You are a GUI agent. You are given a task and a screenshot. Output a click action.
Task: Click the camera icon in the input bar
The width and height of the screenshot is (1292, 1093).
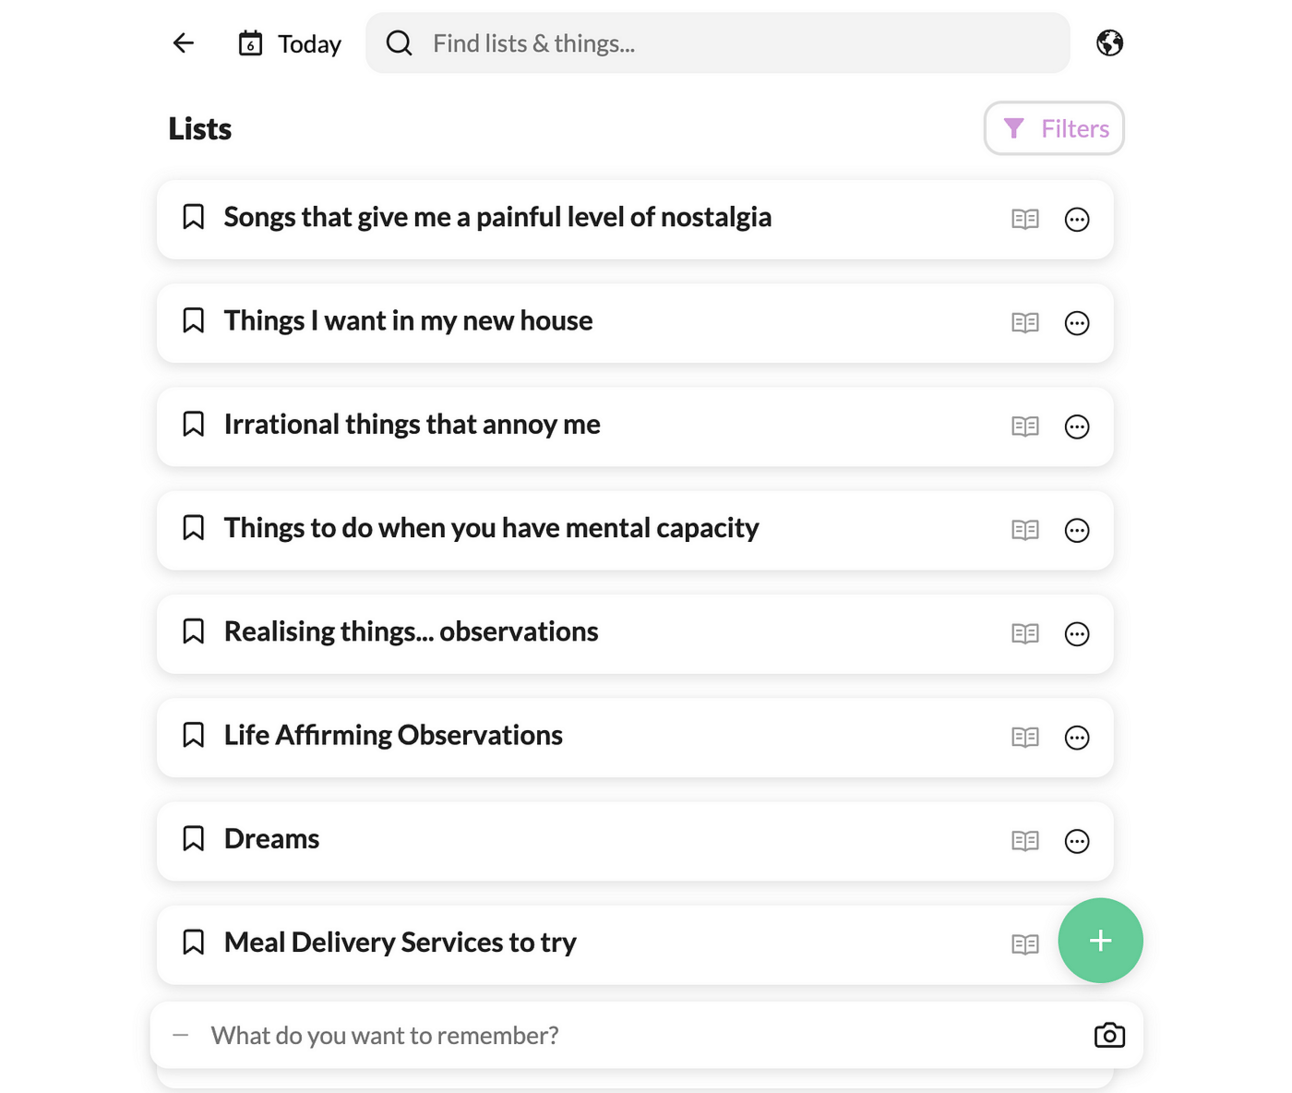(x=1109, y=1036)
